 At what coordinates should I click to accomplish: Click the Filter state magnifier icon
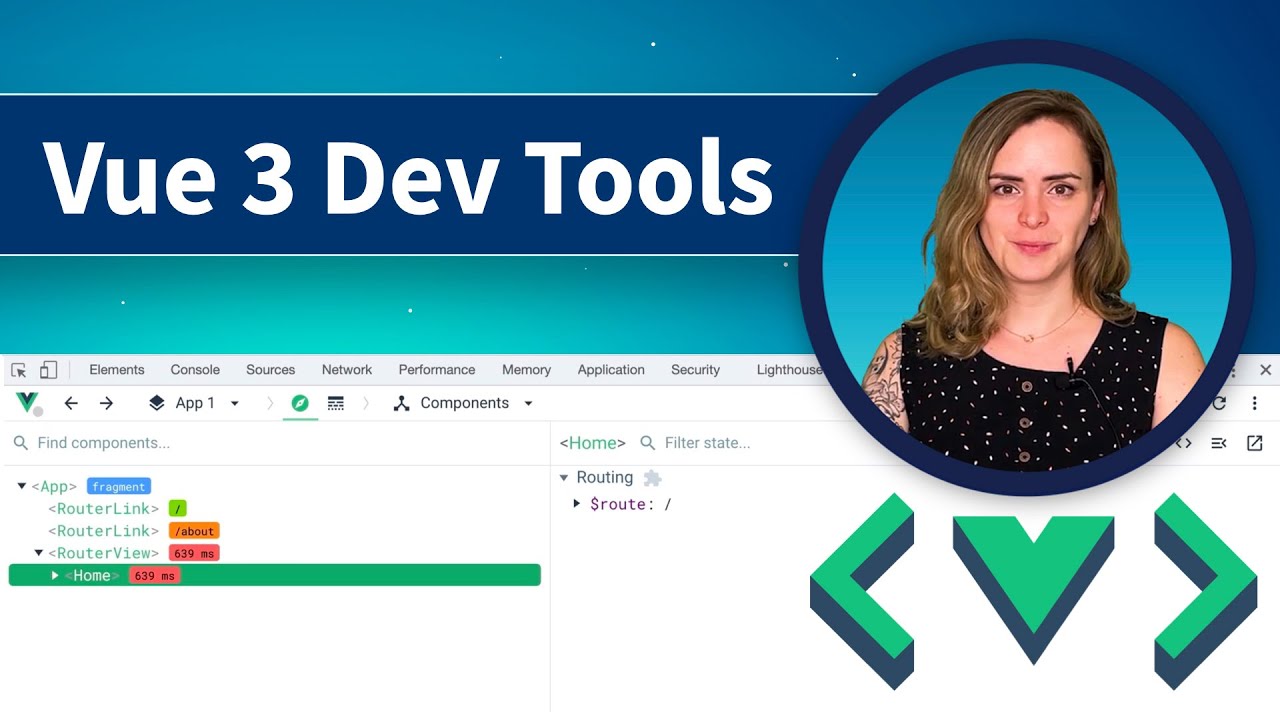[x=647, y=443]
